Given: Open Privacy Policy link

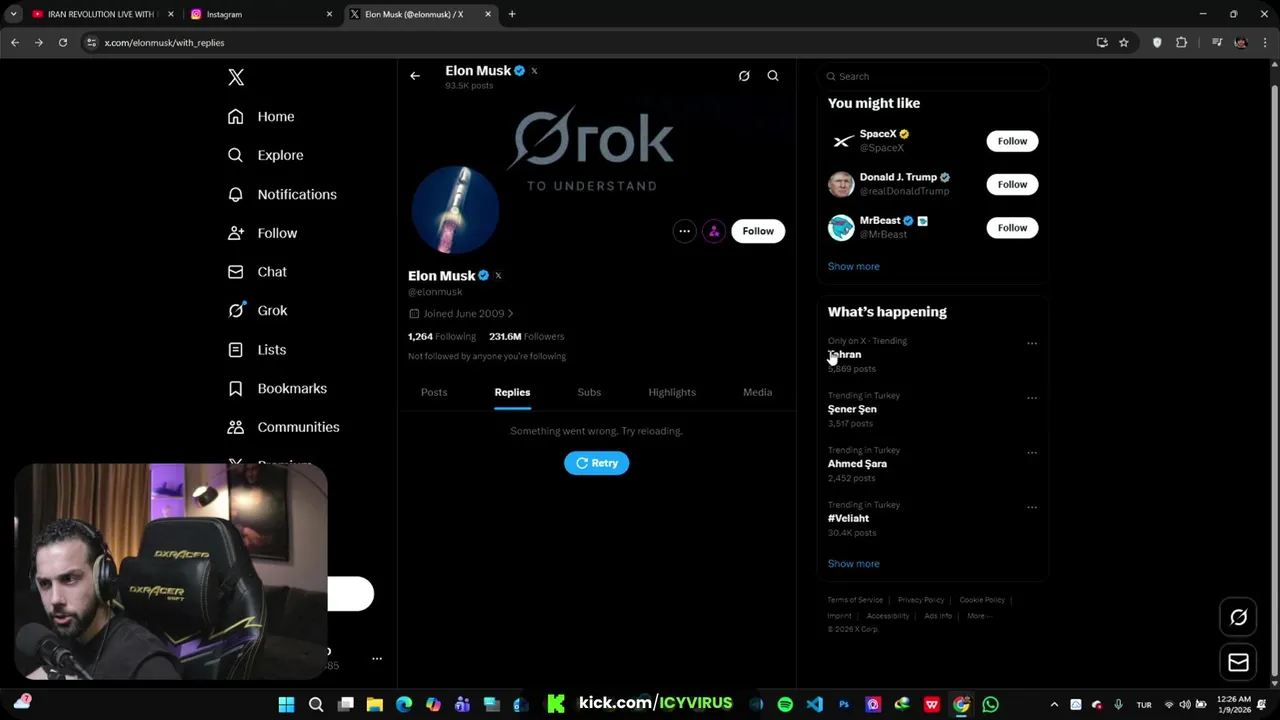Looking at the screenshot, I should click(x=921, y=600).
